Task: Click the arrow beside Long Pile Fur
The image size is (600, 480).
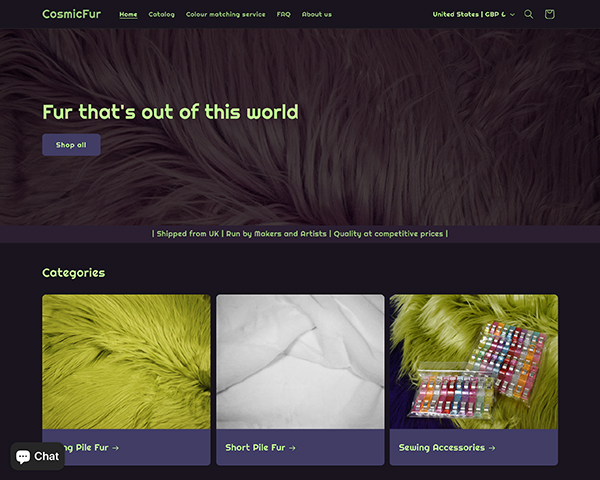Action: coord(116,448)
